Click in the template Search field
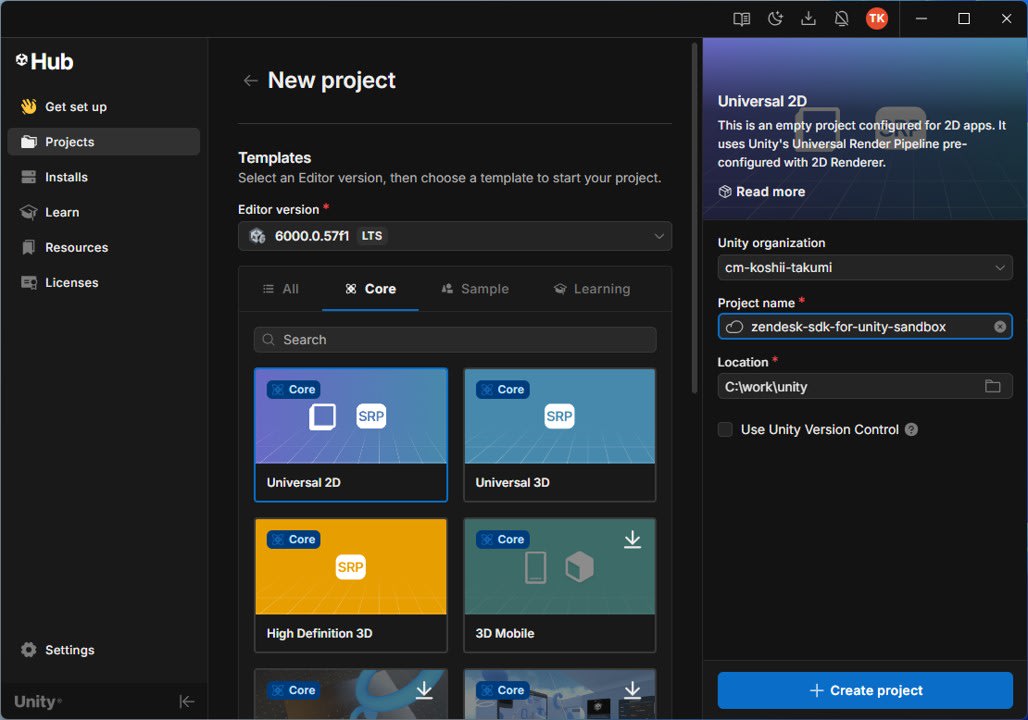 point(455,340)
